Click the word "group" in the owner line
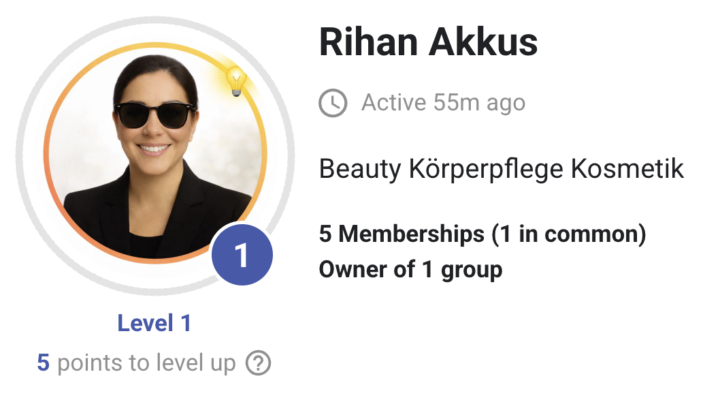The width and height of the screenshot is (720, 402). coord(472,269)
